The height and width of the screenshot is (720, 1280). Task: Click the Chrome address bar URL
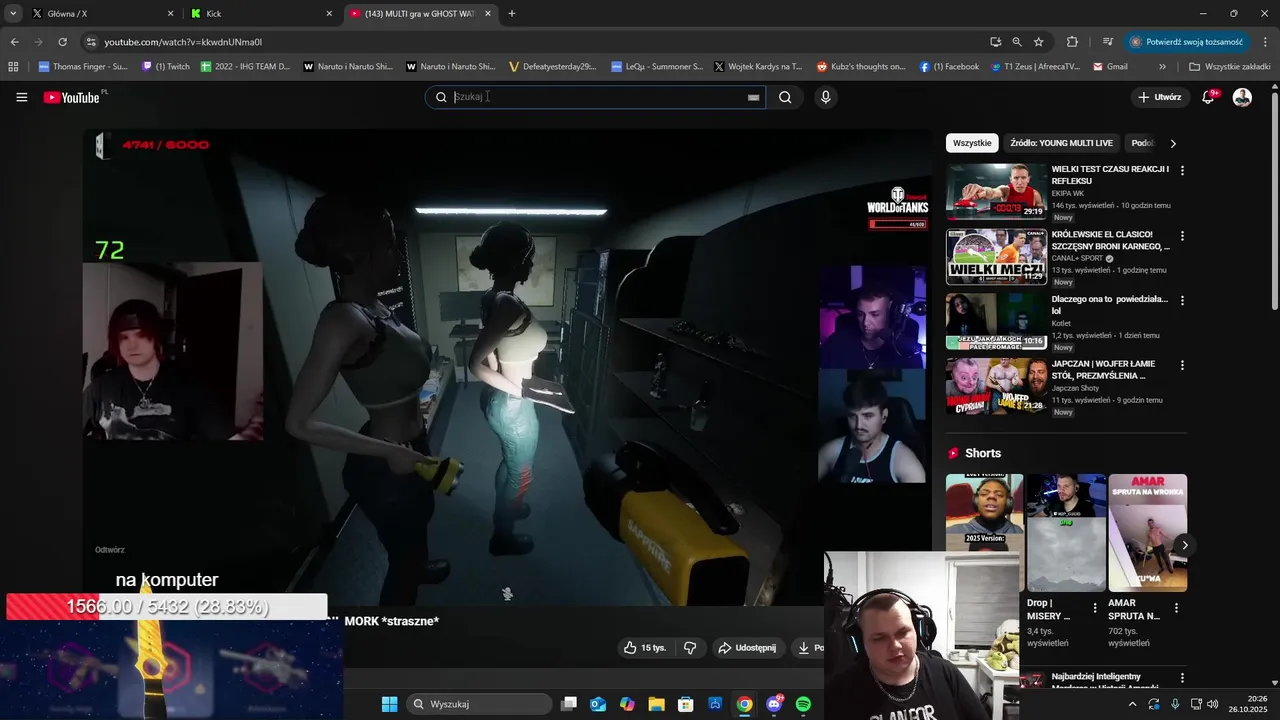click(183, 42)
